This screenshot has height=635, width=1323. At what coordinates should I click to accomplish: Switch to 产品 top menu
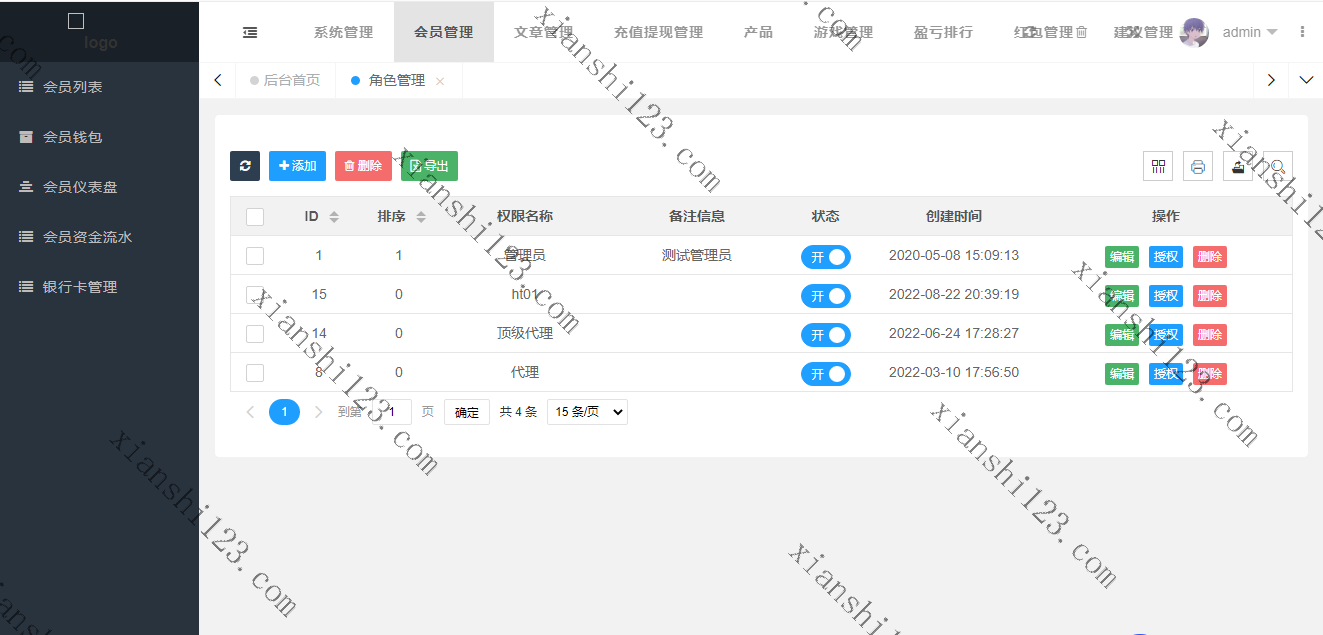point(758,32)
